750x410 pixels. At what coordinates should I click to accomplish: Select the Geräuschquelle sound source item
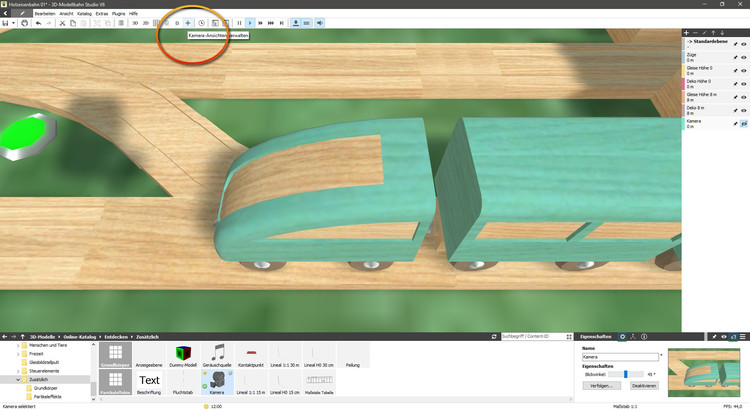(x=219, y=357)
